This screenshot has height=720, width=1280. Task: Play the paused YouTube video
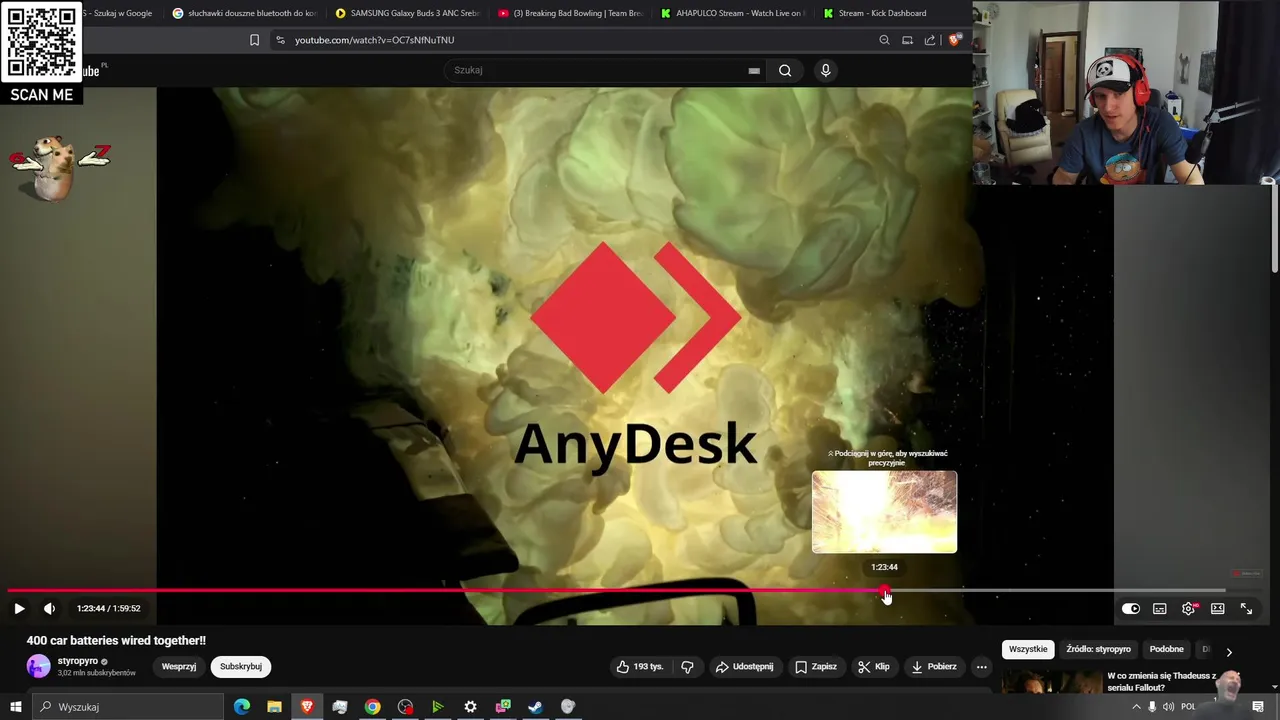click(x=19, y=608)
